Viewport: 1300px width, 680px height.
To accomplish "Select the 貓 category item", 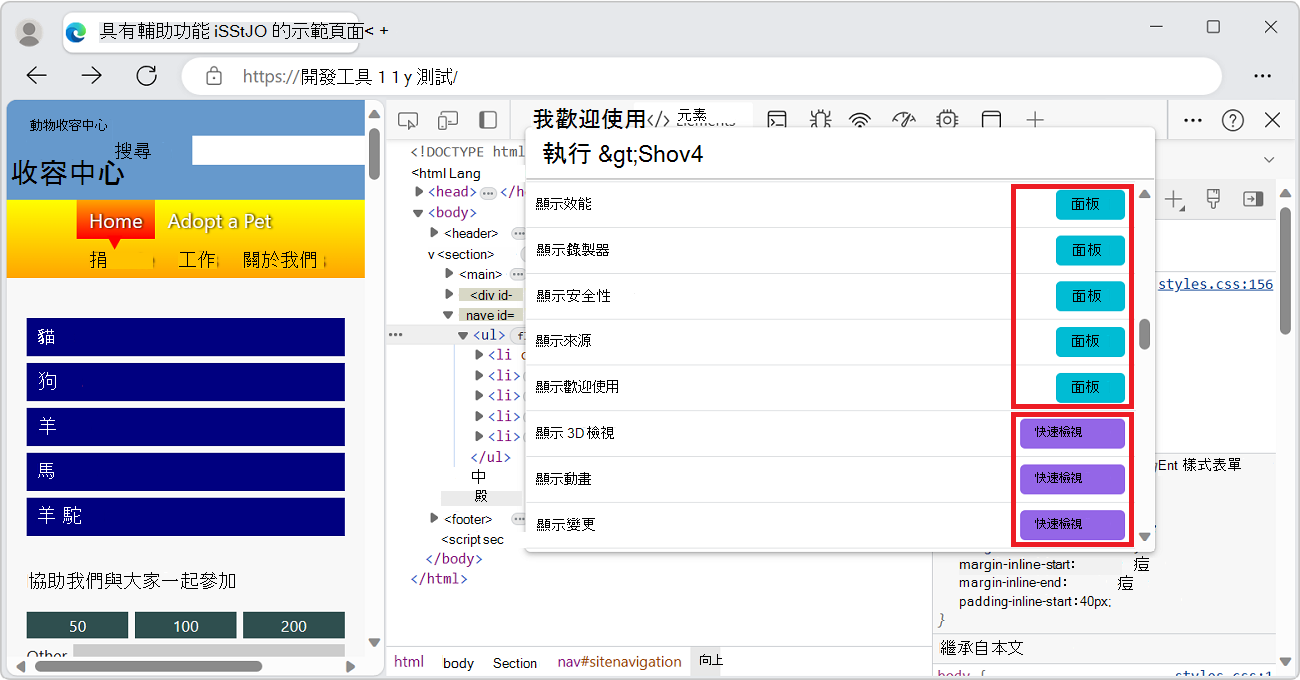I will coord(186,337).
